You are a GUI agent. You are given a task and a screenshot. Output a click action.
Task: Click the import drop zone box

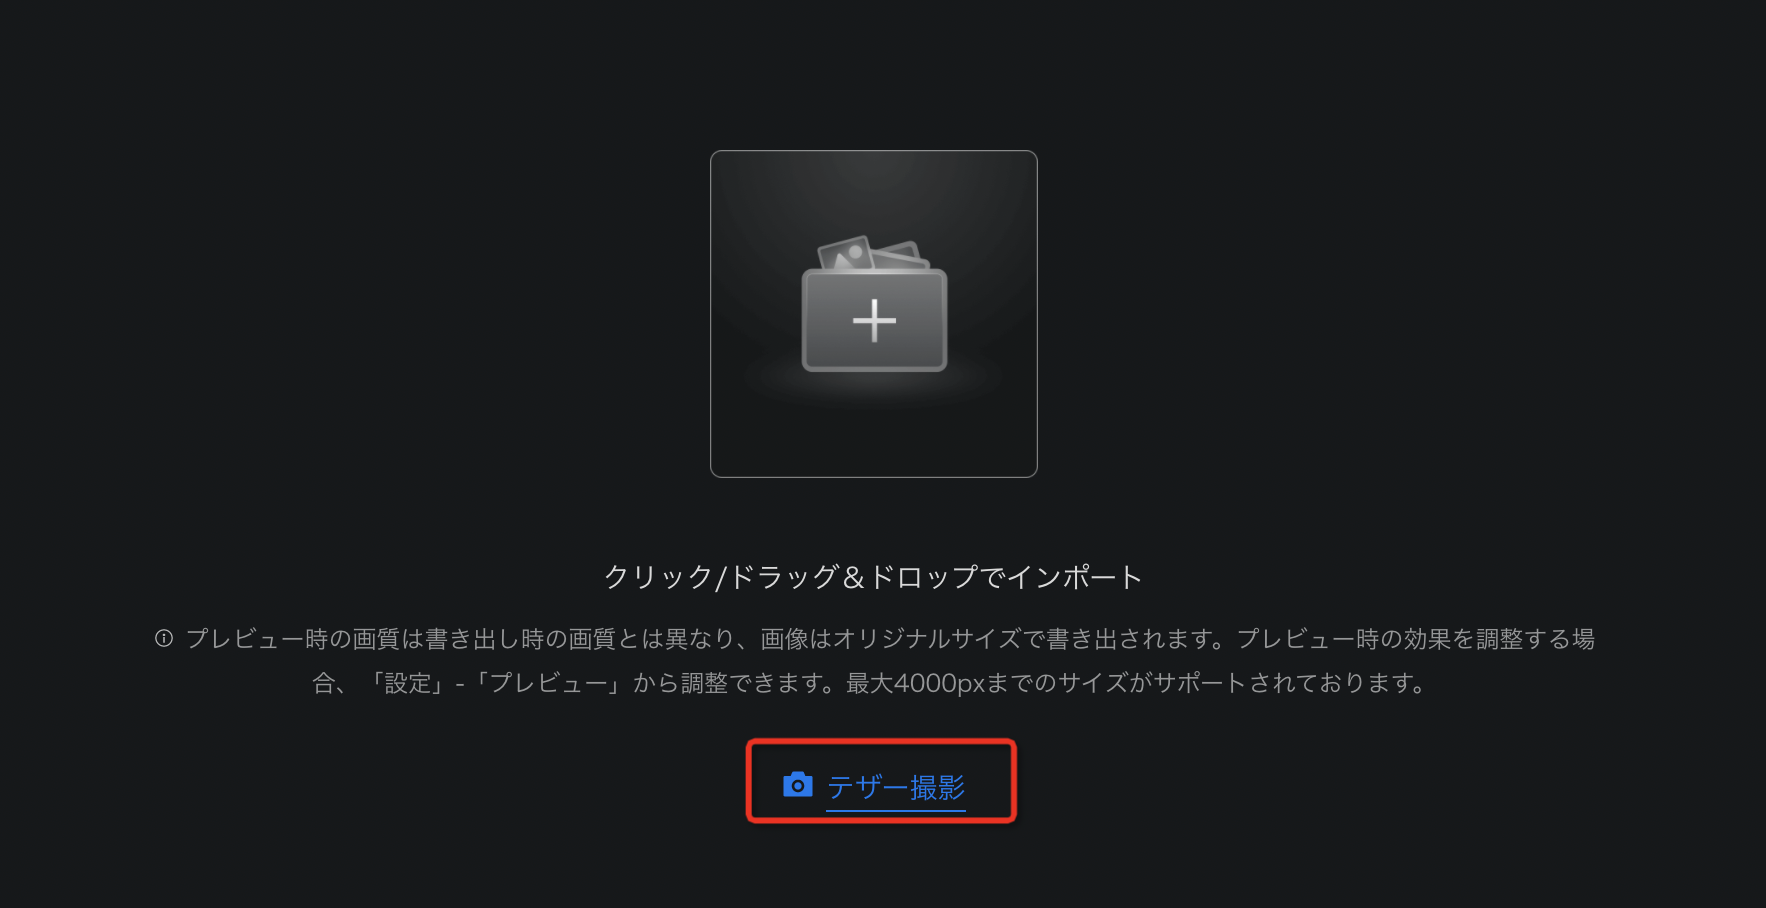click(874, 314)
